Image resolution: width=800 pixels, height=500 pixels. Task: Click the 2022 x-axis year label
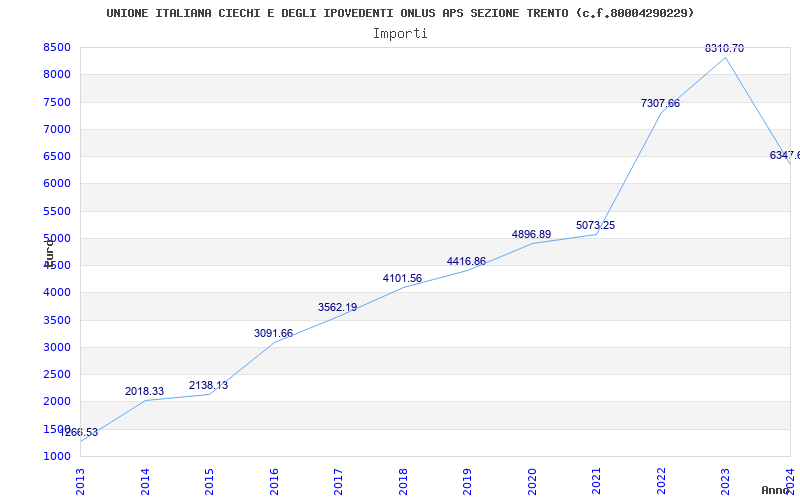661,481
